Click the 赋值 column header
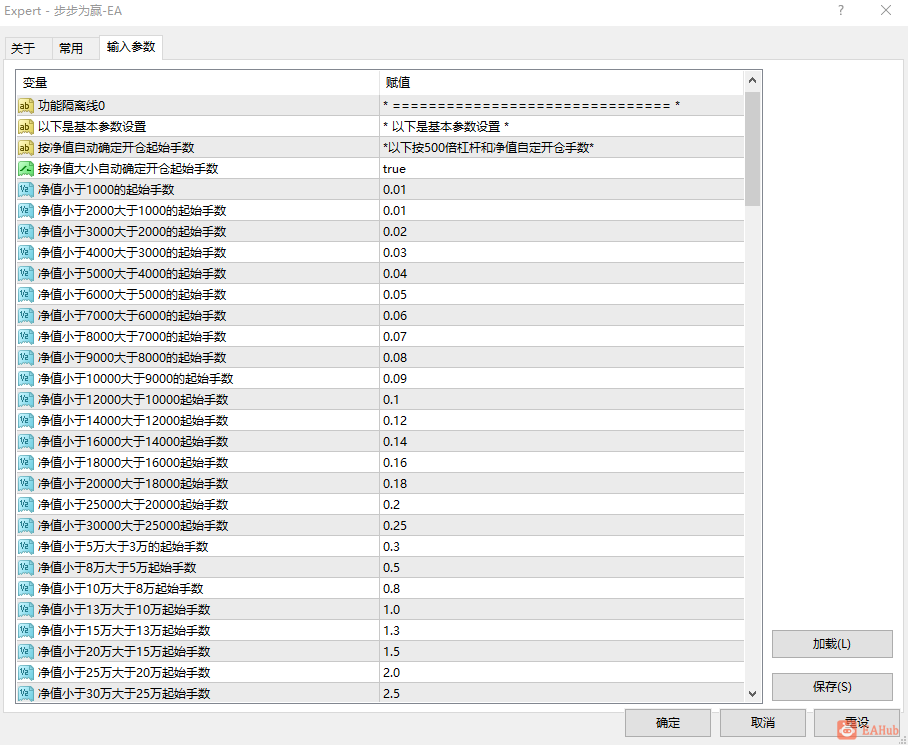 562,83
